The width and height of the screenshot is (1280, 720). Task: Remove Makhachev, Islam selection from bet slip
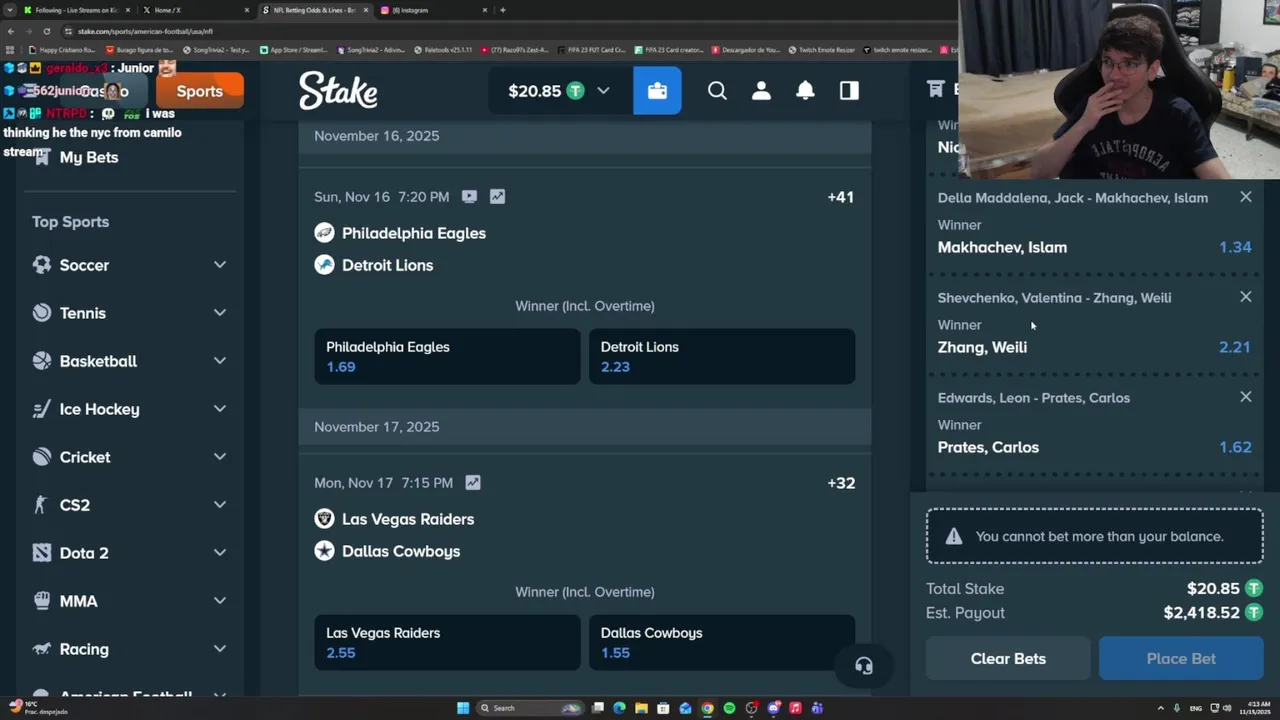coord(1245,197)
